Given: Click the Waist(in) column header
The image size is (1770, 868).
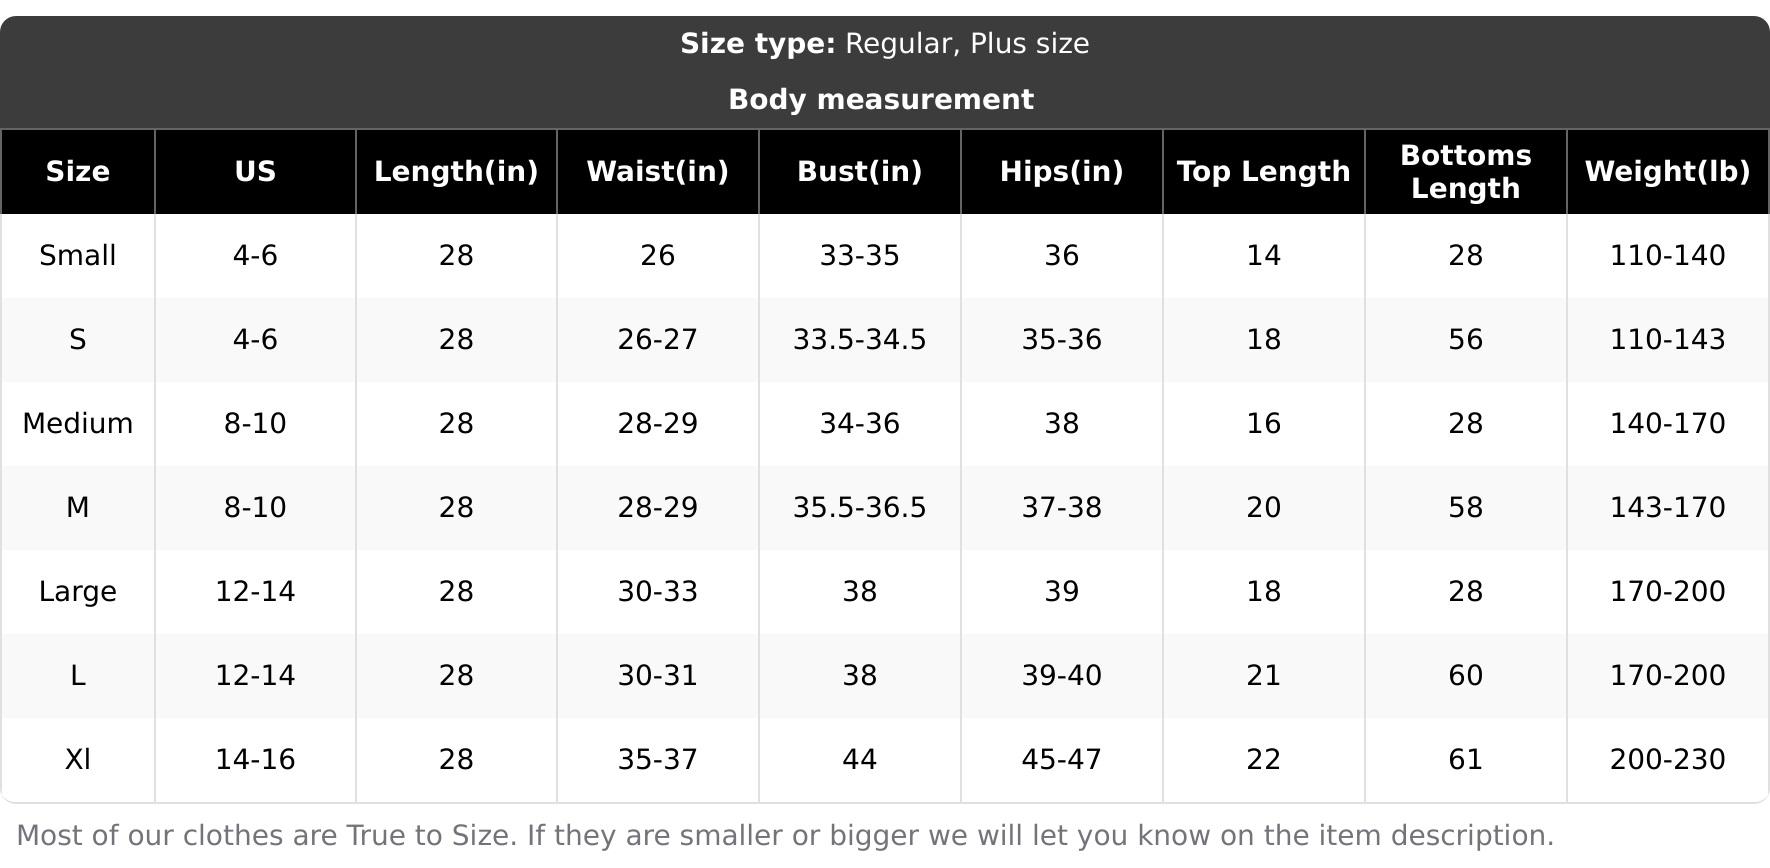Looking at the screenshot, I should (658, 172).
